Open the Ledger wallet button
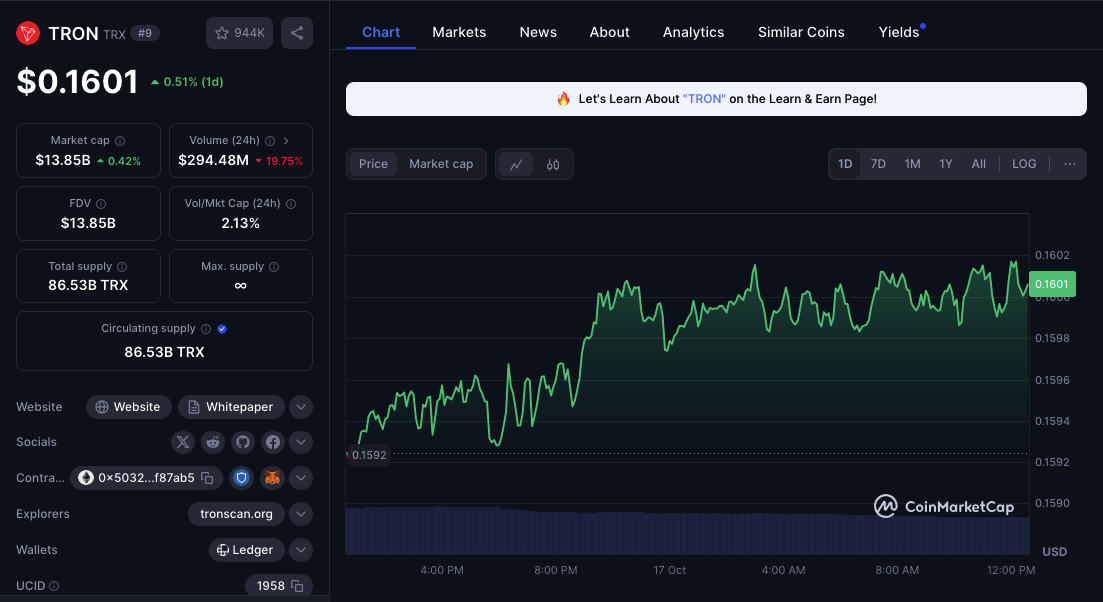The width and height of the screenshot is (1103, 602). pyautogui.click(x=246, y=550)
